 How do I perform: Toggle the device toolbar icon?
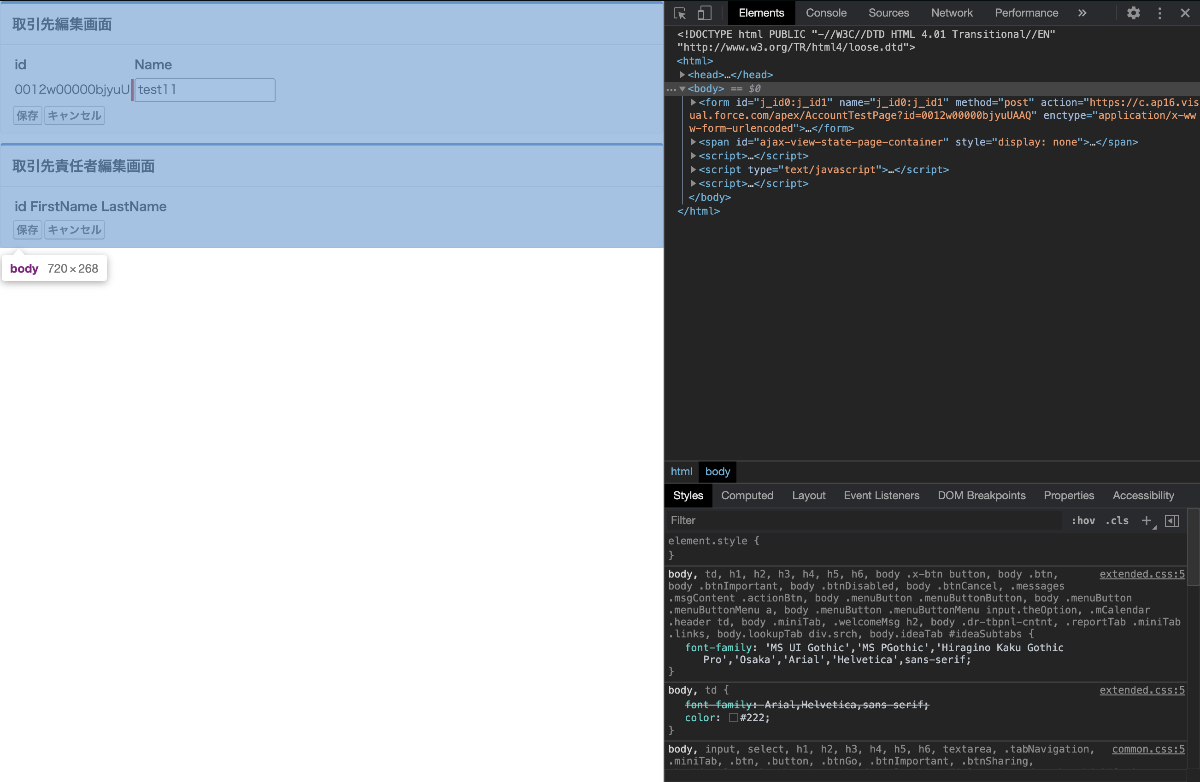[x=704, y=13]
